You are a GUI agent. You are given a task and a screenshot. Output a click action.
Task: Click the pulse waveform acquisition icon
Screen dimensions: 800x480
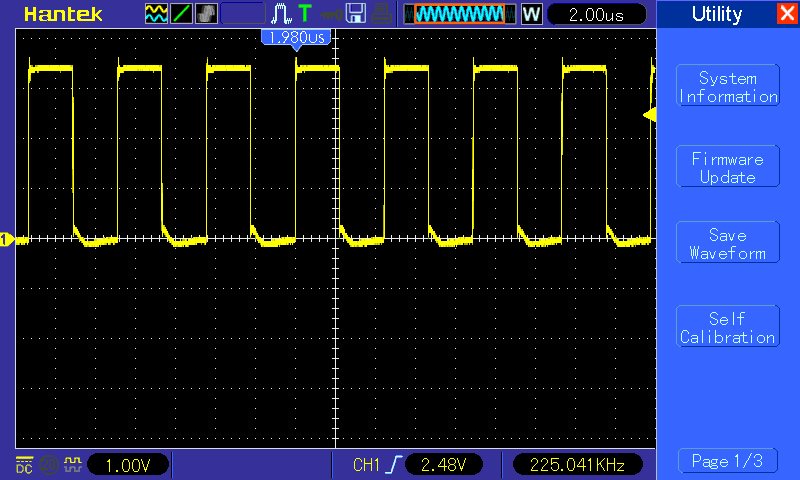click(x=281, y=14)
